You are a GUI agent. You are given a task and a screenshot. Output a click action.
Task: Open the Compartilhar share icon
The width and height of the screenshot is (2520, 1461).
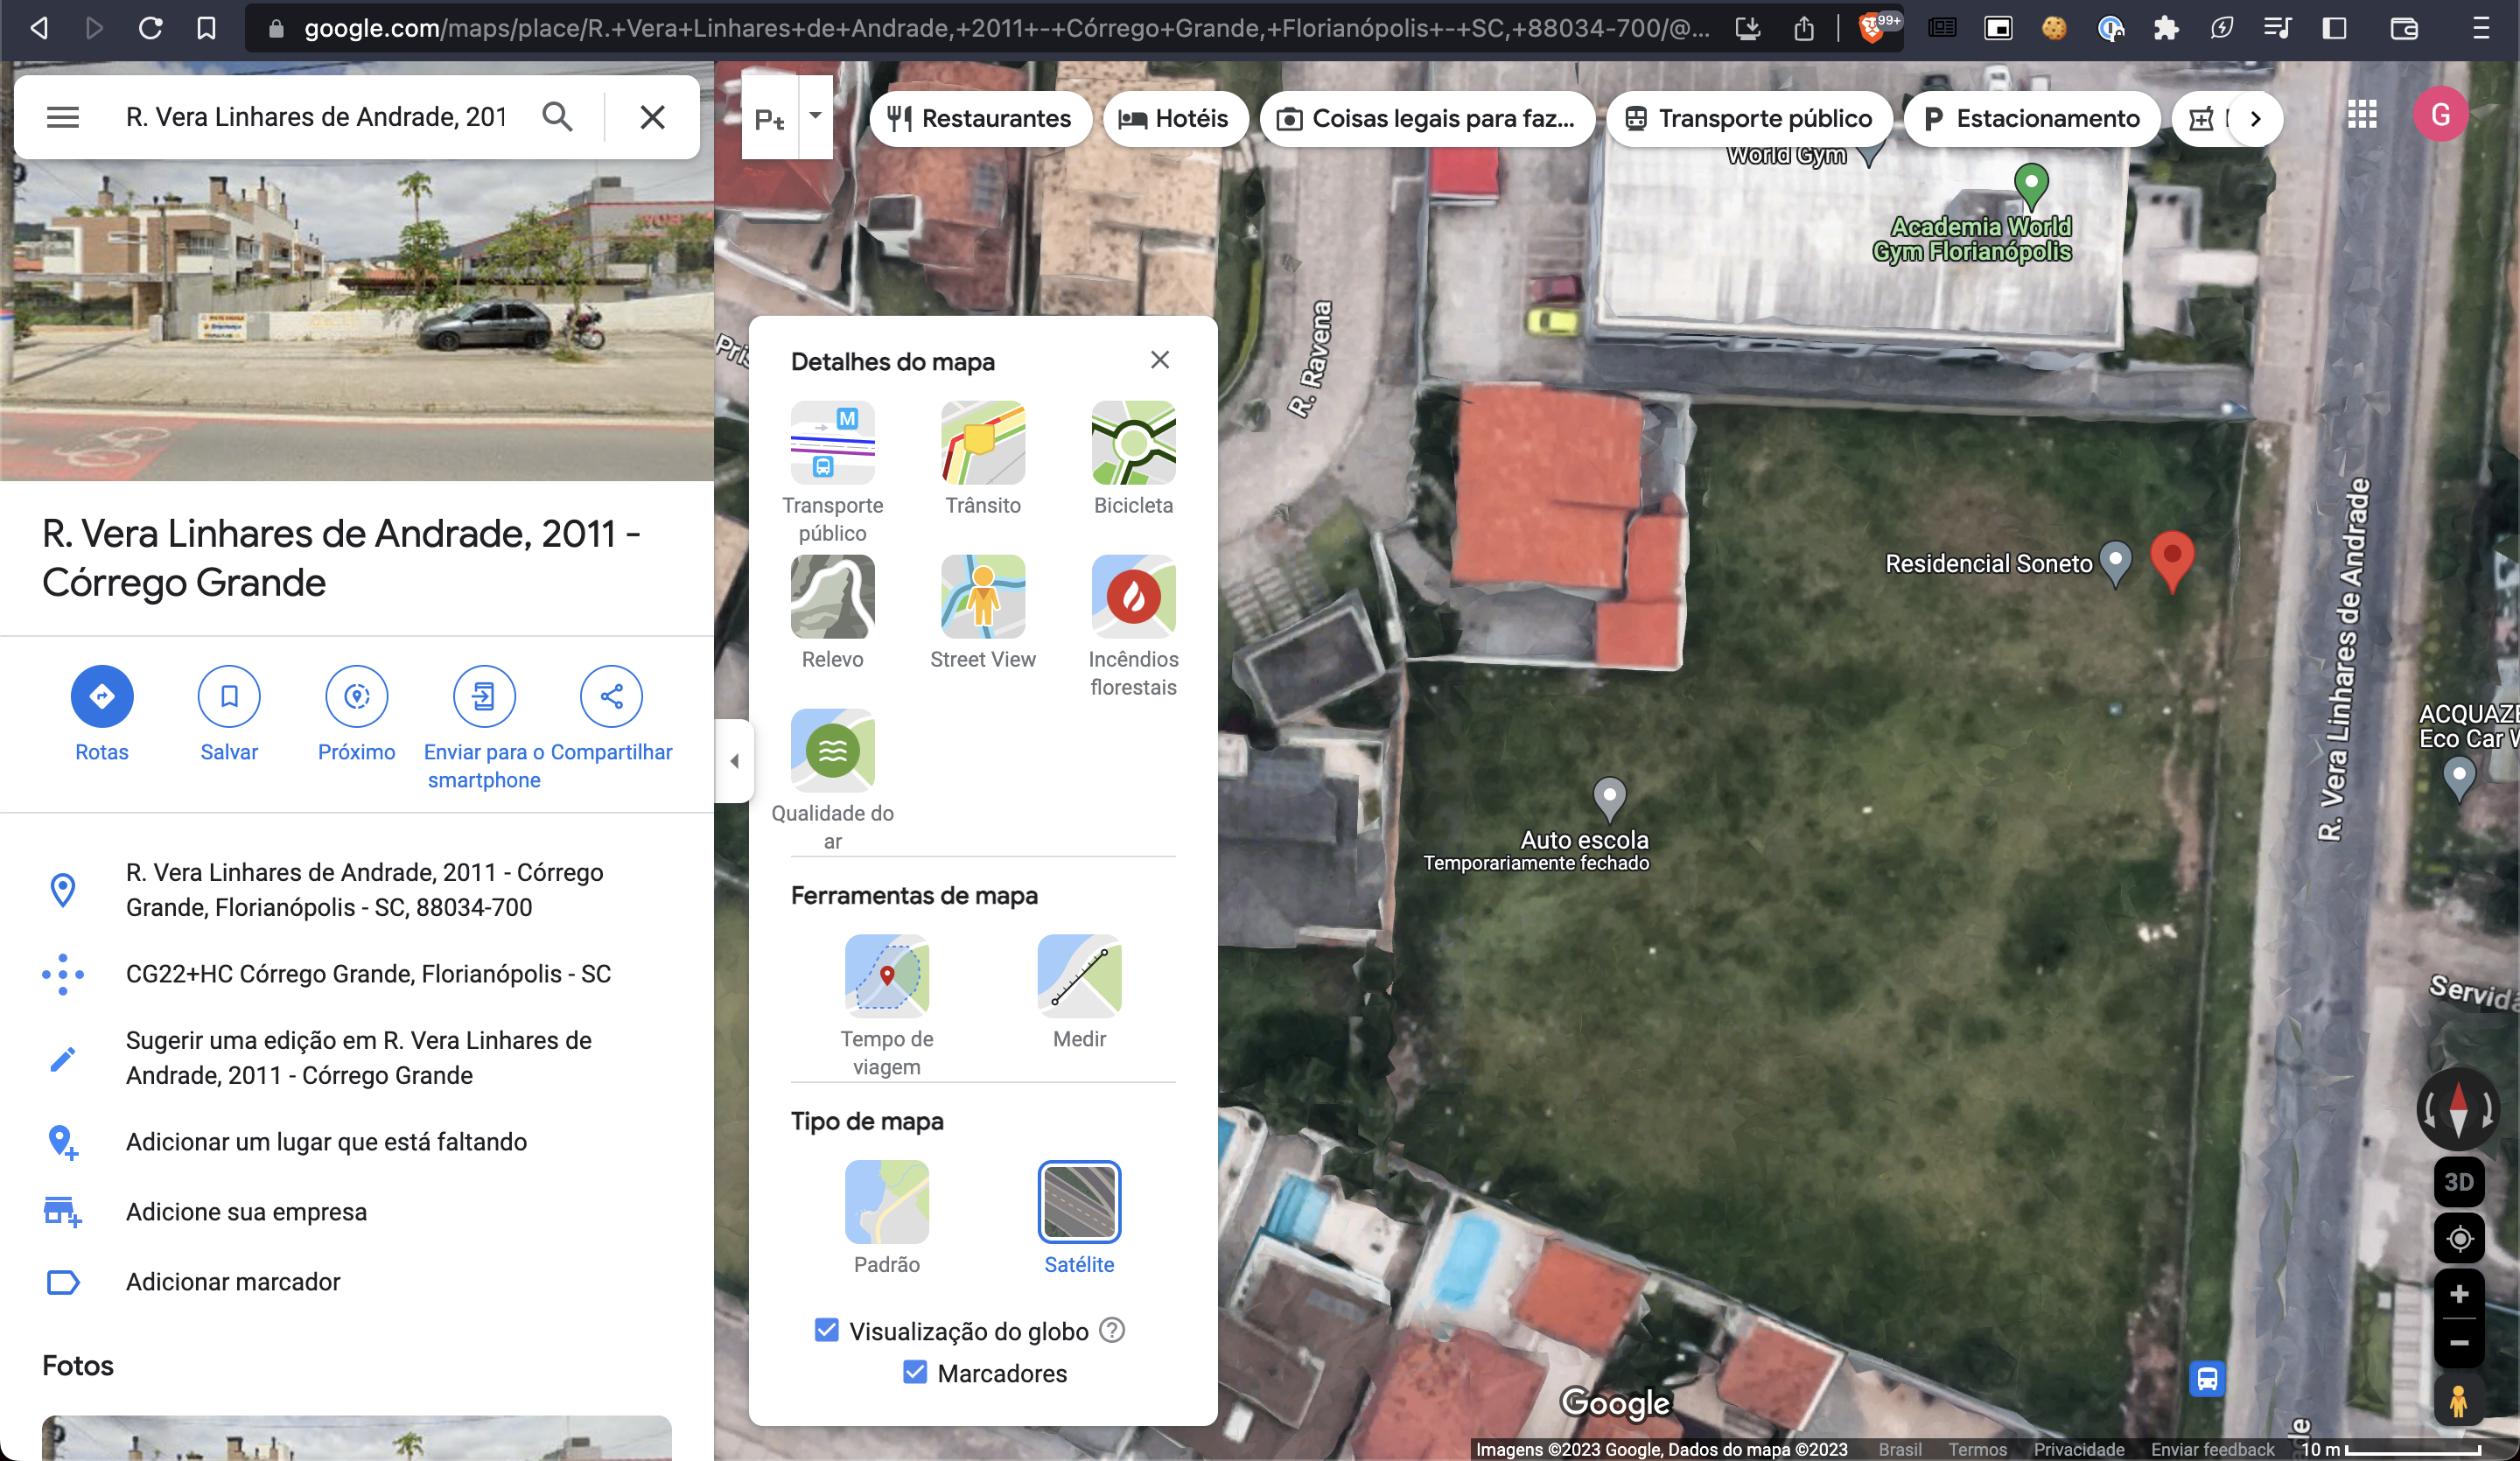pyautogui.click(x=611, y=696)
